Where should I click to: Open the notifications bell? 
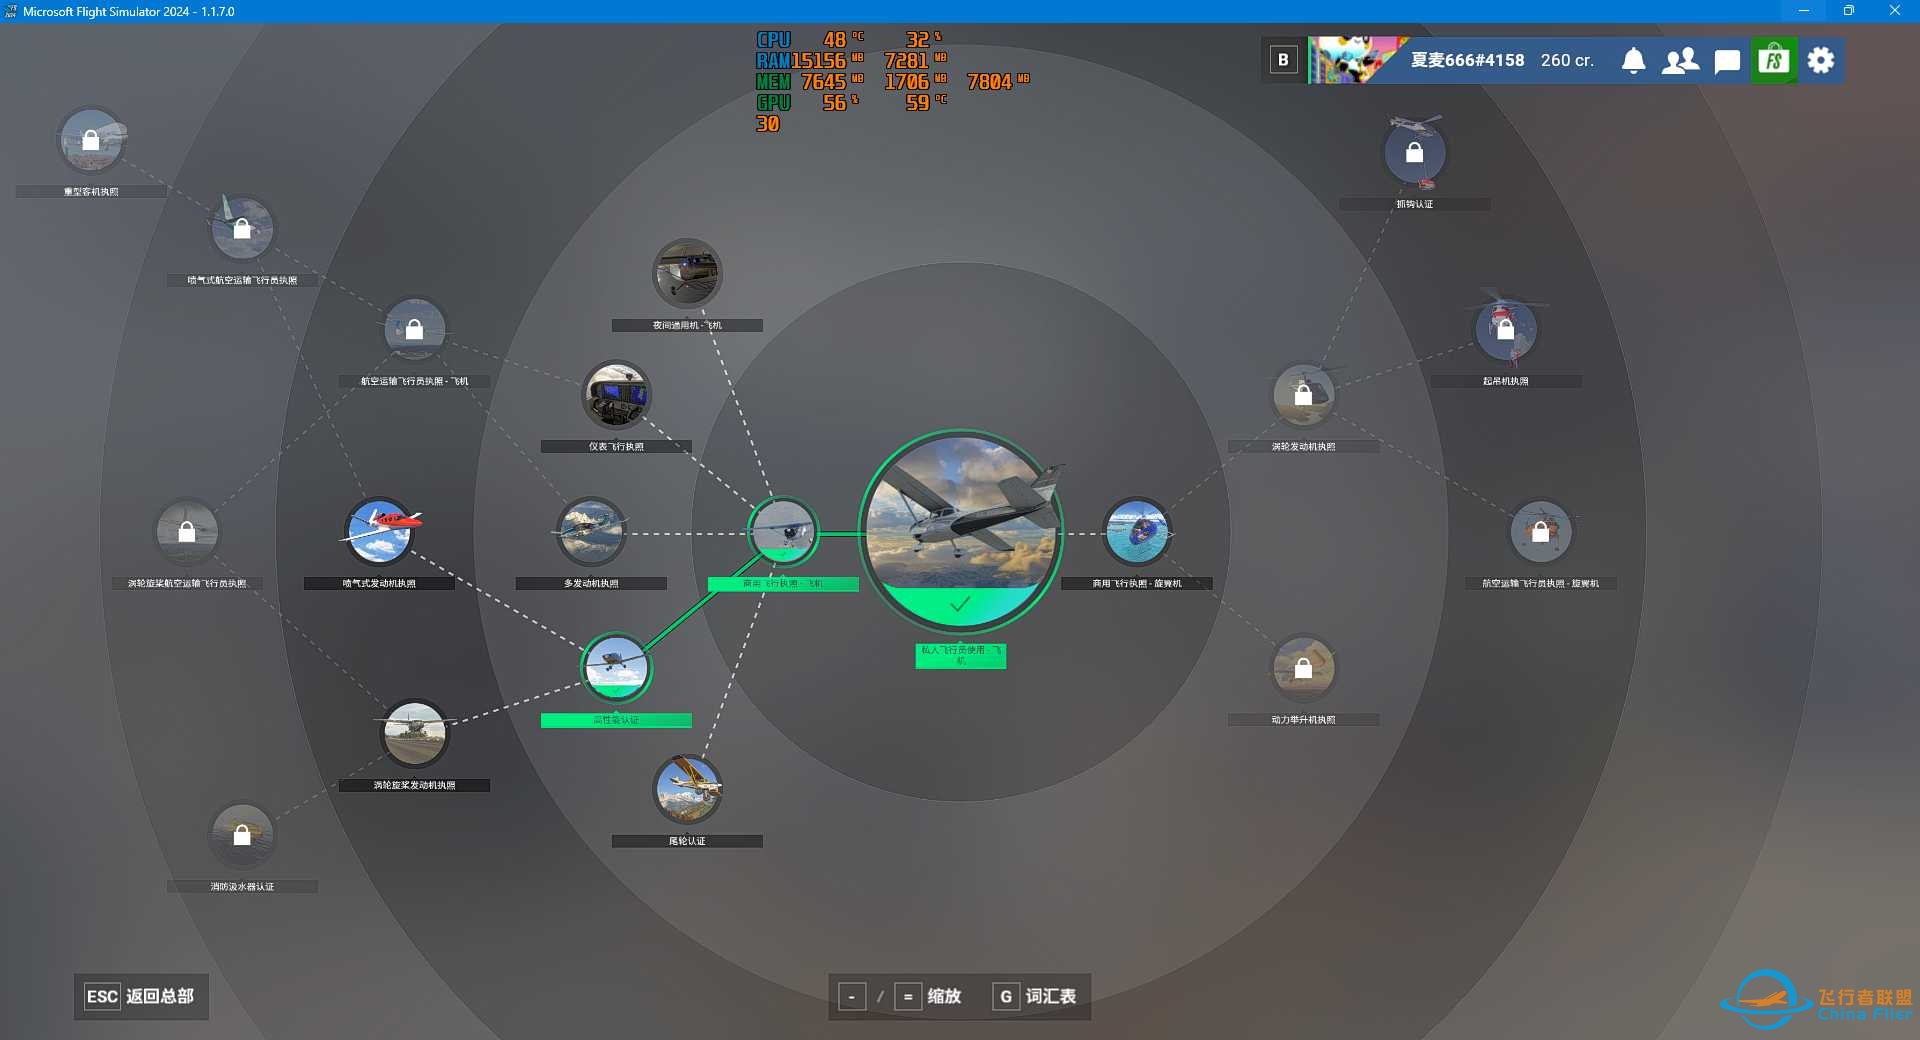1634,60
